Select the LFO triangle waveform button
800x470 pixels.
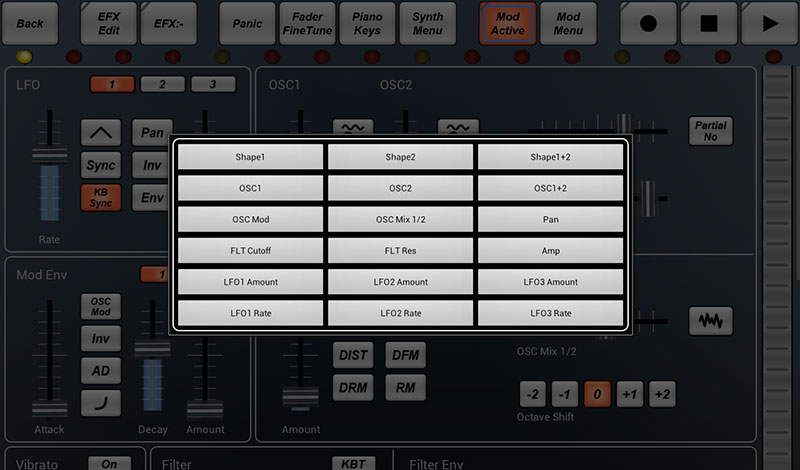[x=101, y=133]
